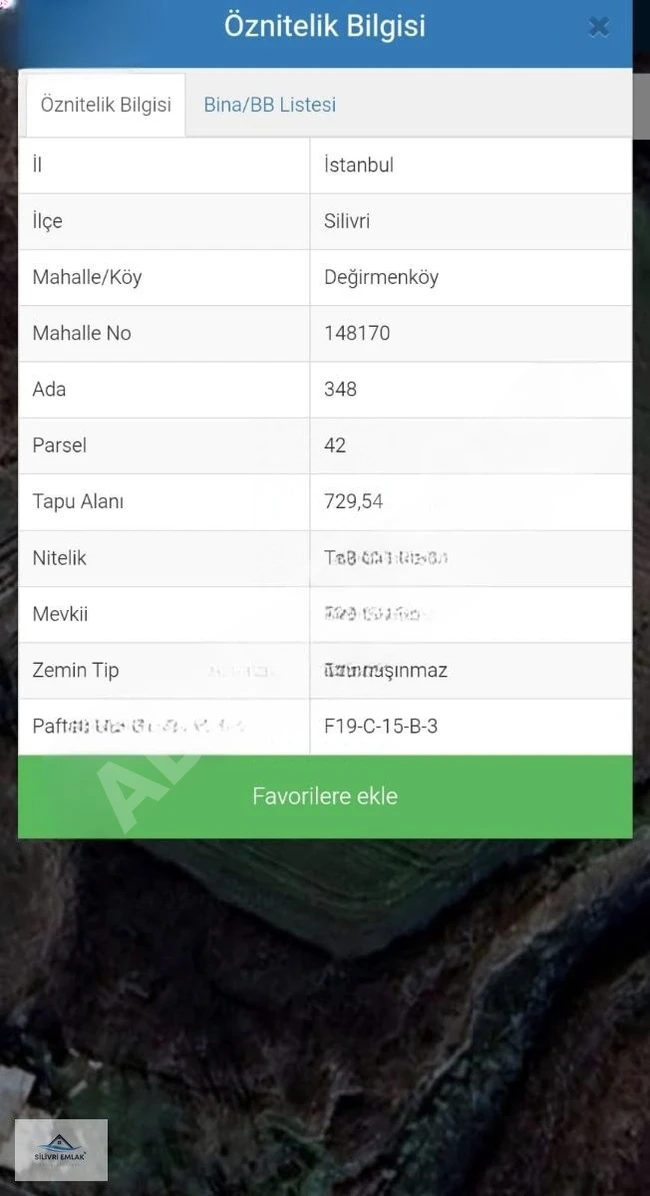Select the Değirmenköy neighborhood value

381,277
